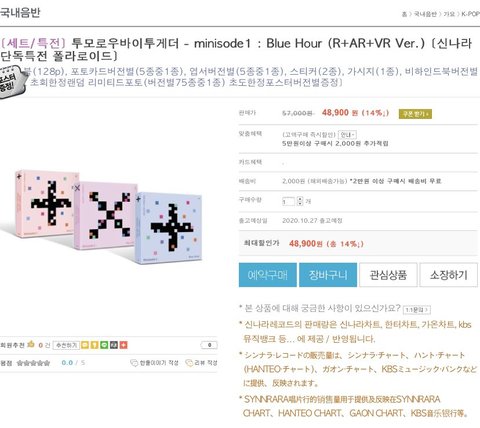Open K-POP breadcrumb category
Image resolution: width=480 pixels, height=428 pixels.
[x=470, y=14]
